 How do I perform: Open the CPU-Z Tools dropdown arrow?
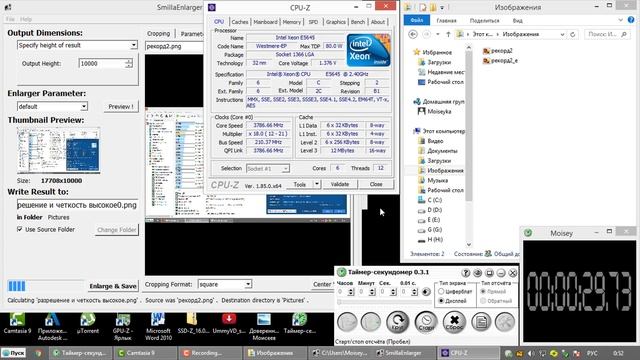pyautogui.click(x=317, y=184)
